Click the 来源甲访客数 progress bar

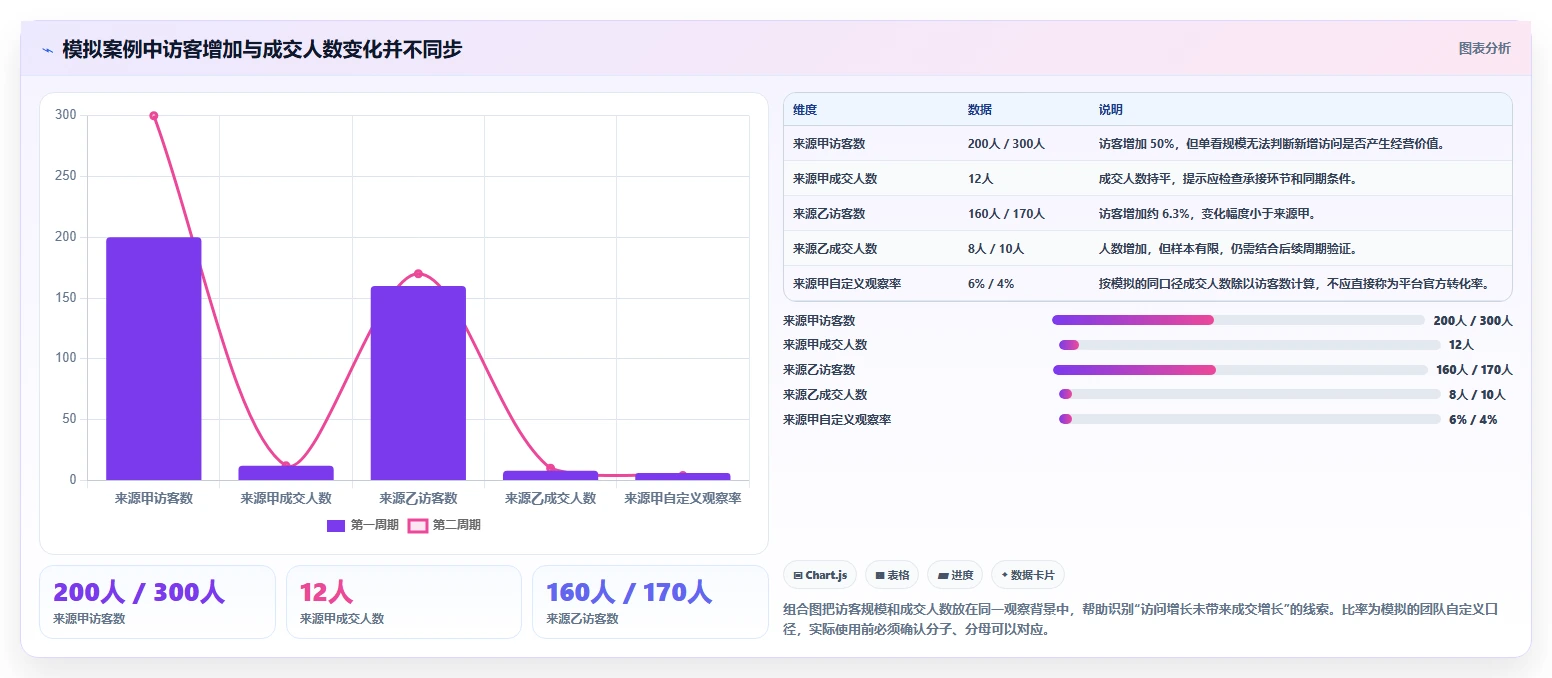point(1238,320)
